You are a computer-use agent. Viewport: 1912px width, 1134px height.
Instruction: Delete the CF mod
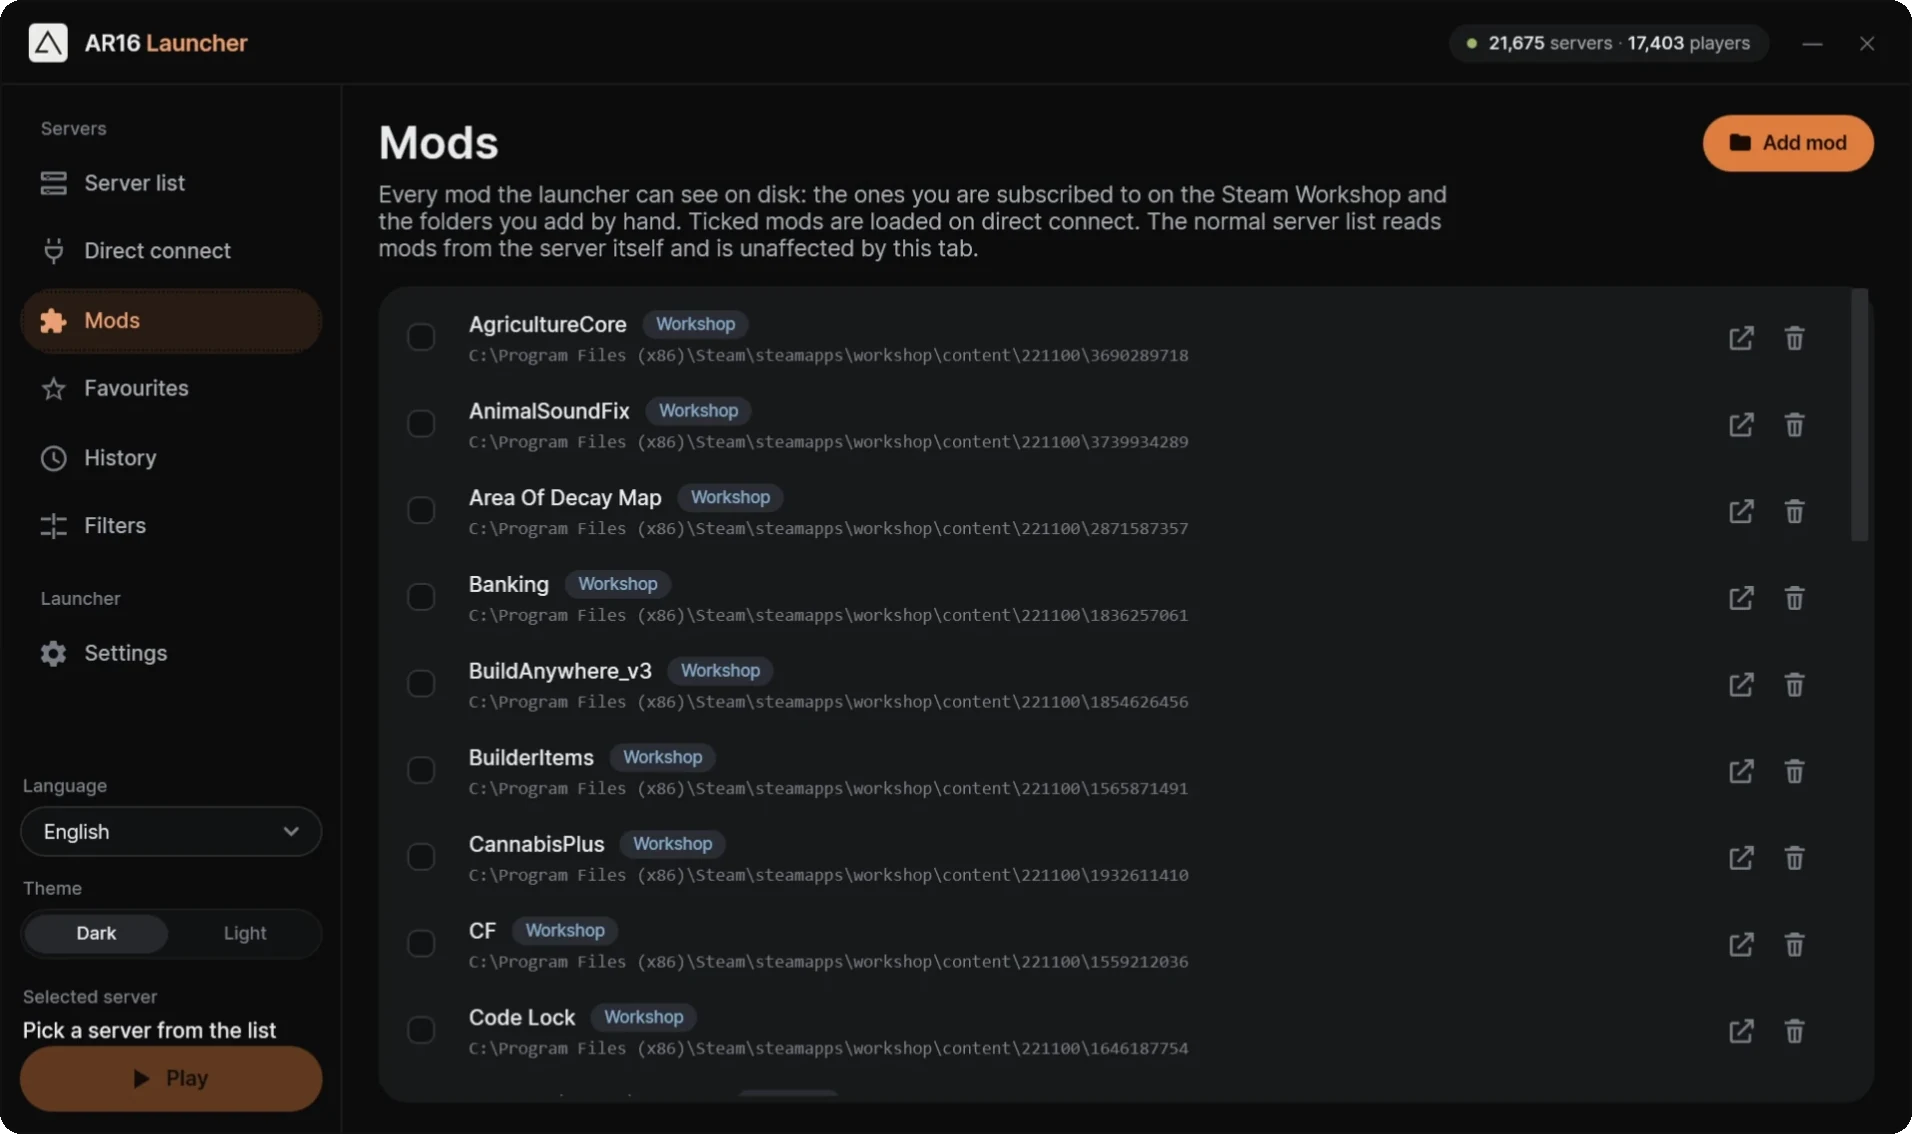tap(1794, 944)
